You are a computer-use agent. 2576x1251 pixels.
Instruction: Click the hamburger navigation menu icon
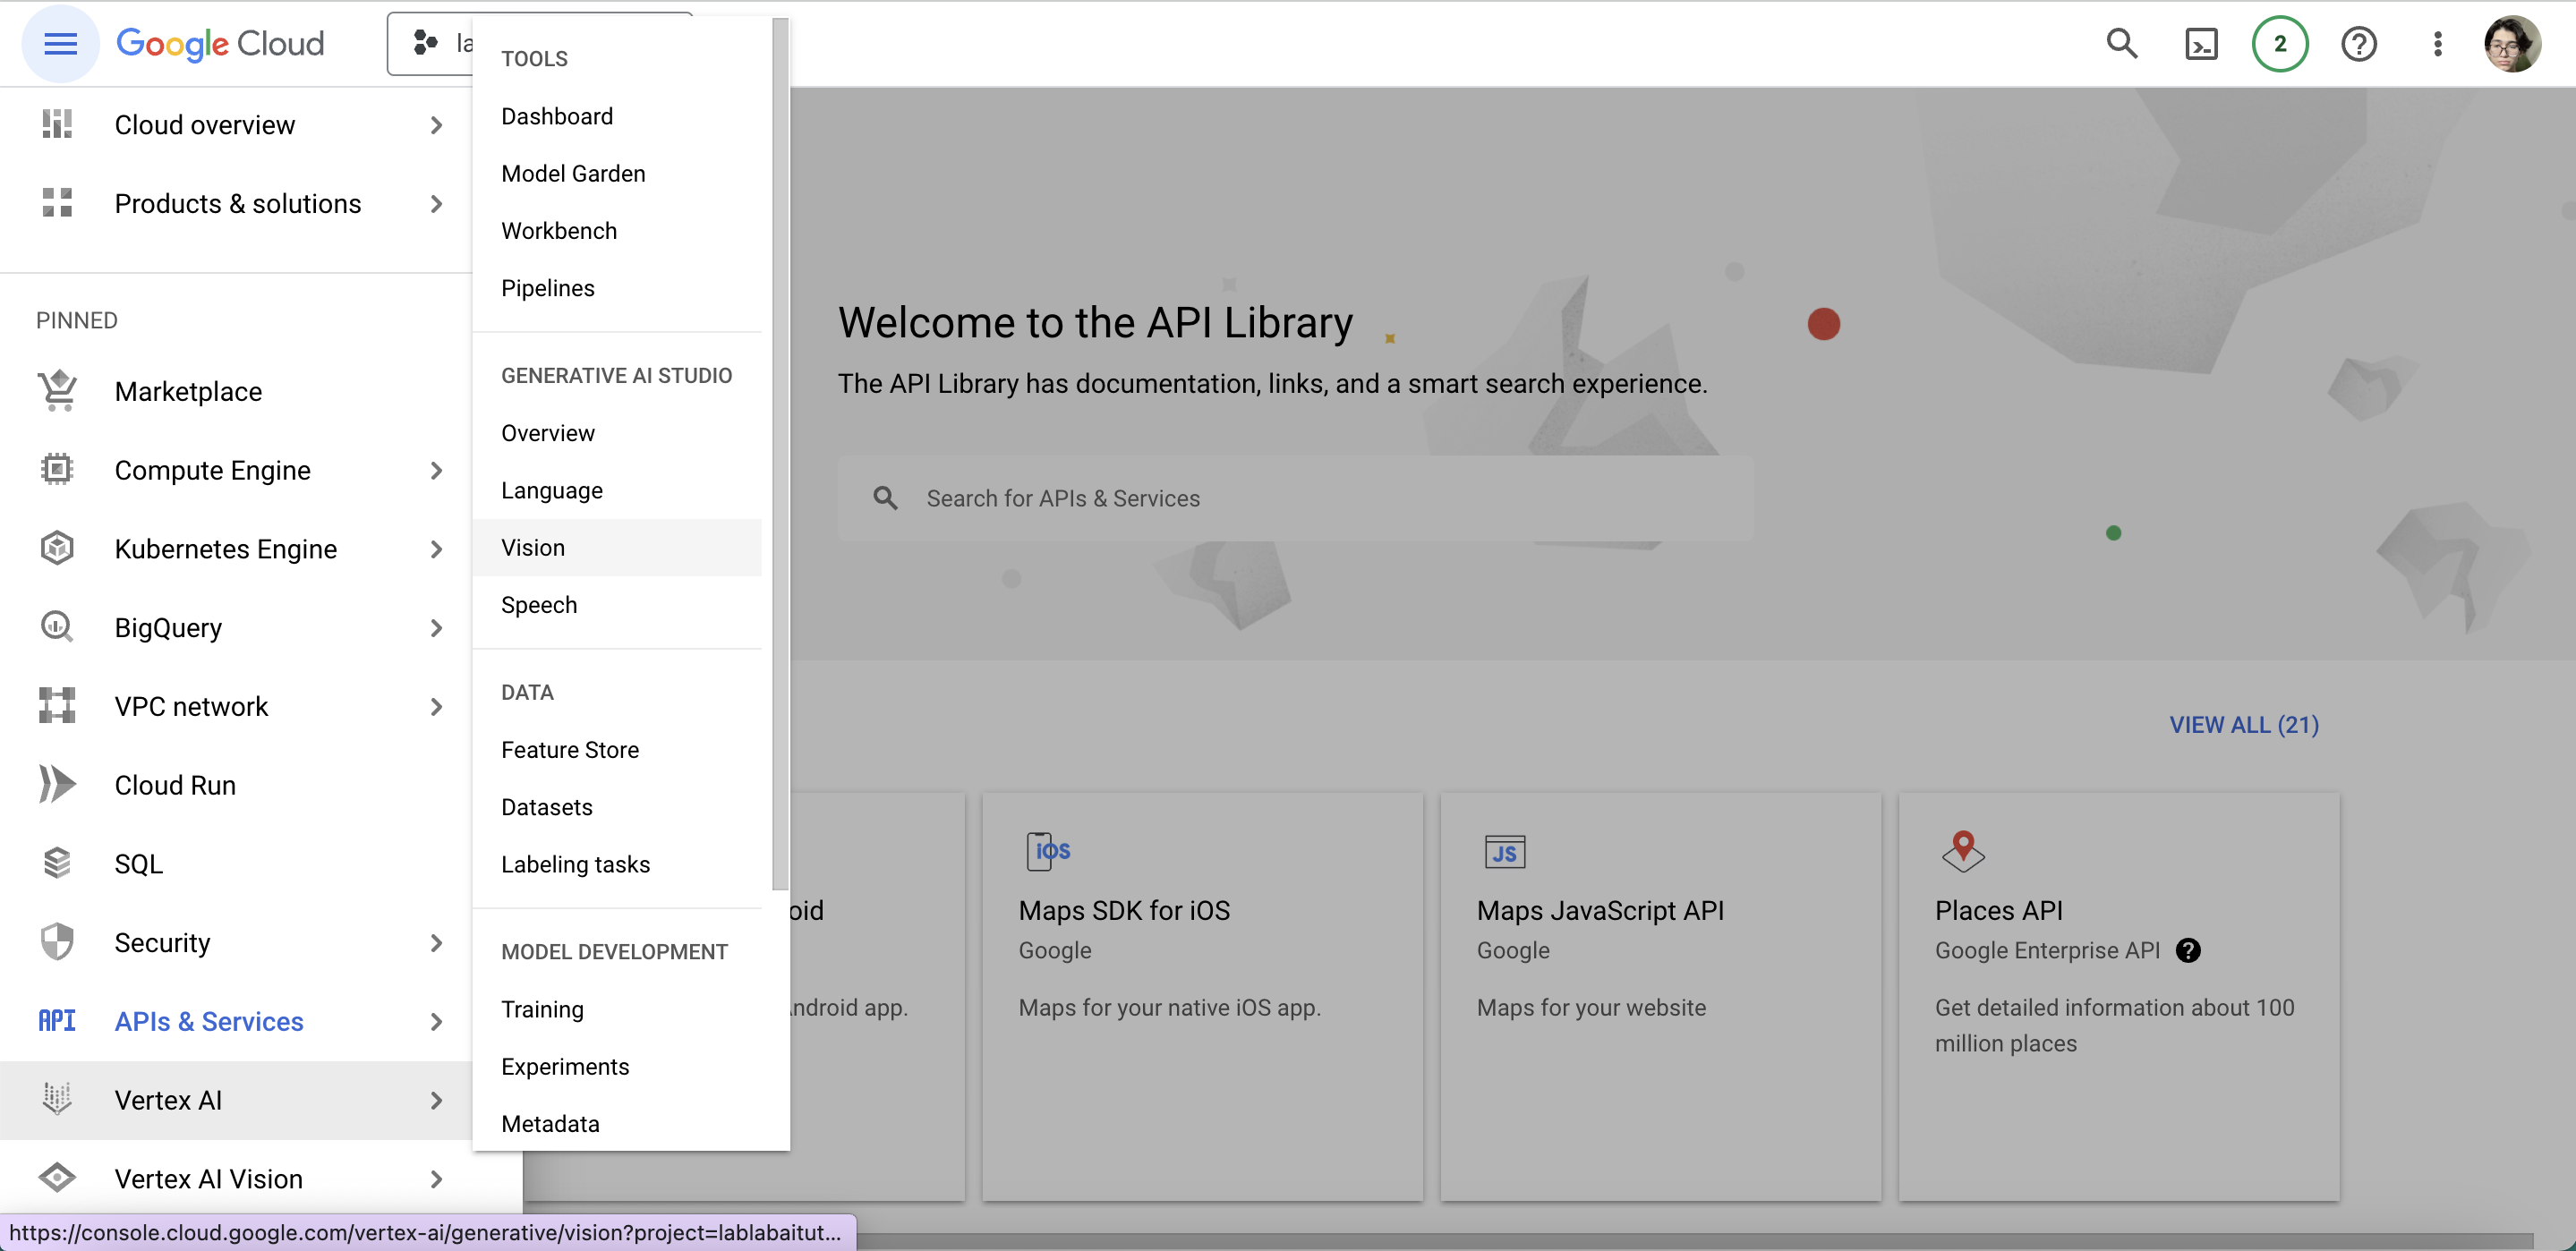[60, 44]
